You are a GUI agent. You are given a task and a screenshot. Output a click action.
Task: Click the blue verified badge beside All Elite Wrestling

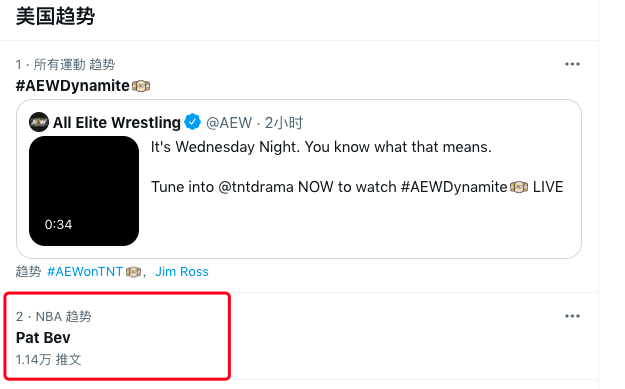(x=193, y=122)
